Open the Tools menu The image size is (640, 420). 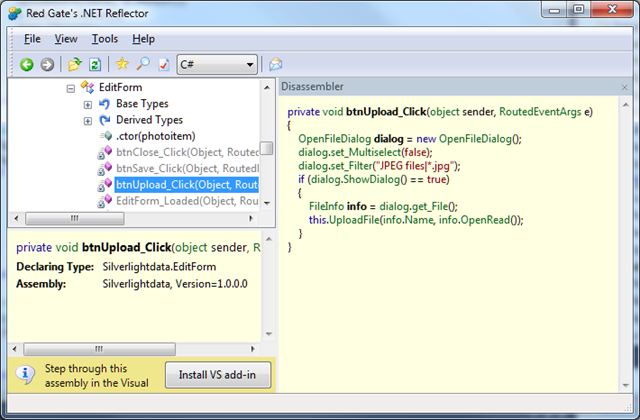[x=105, y=39]
